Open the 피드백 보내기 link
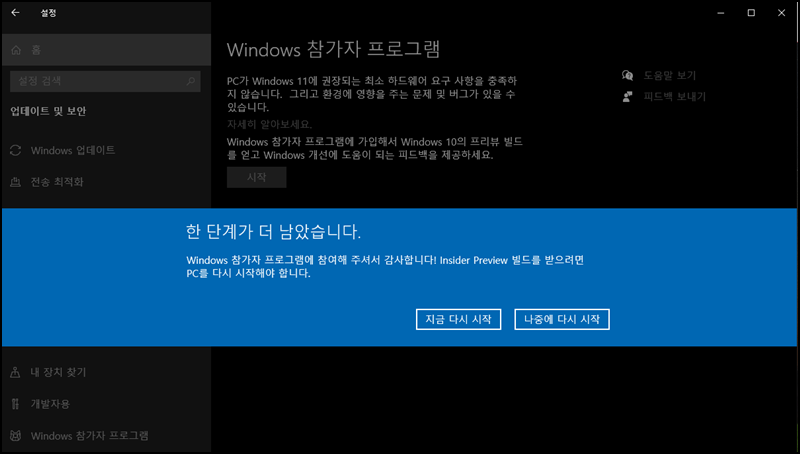The height and width of the screenshot is (454, 800). pos(674,96)
